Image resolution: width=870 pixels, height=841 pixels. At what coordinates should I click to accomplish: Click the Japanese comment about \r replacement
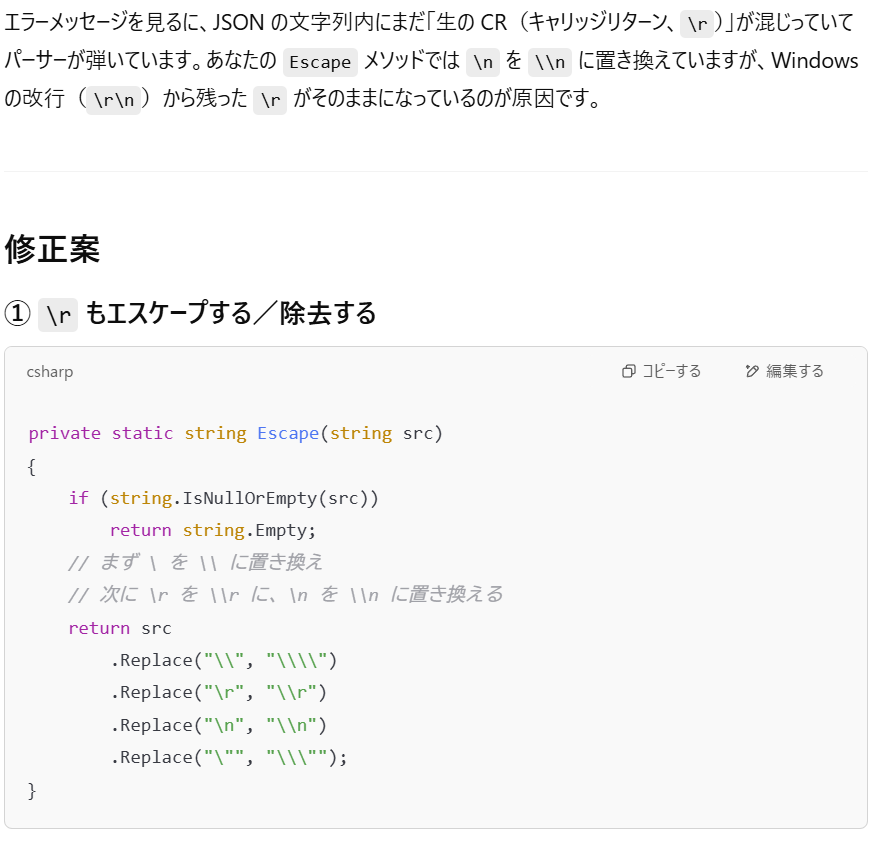(x=285, y=595)
